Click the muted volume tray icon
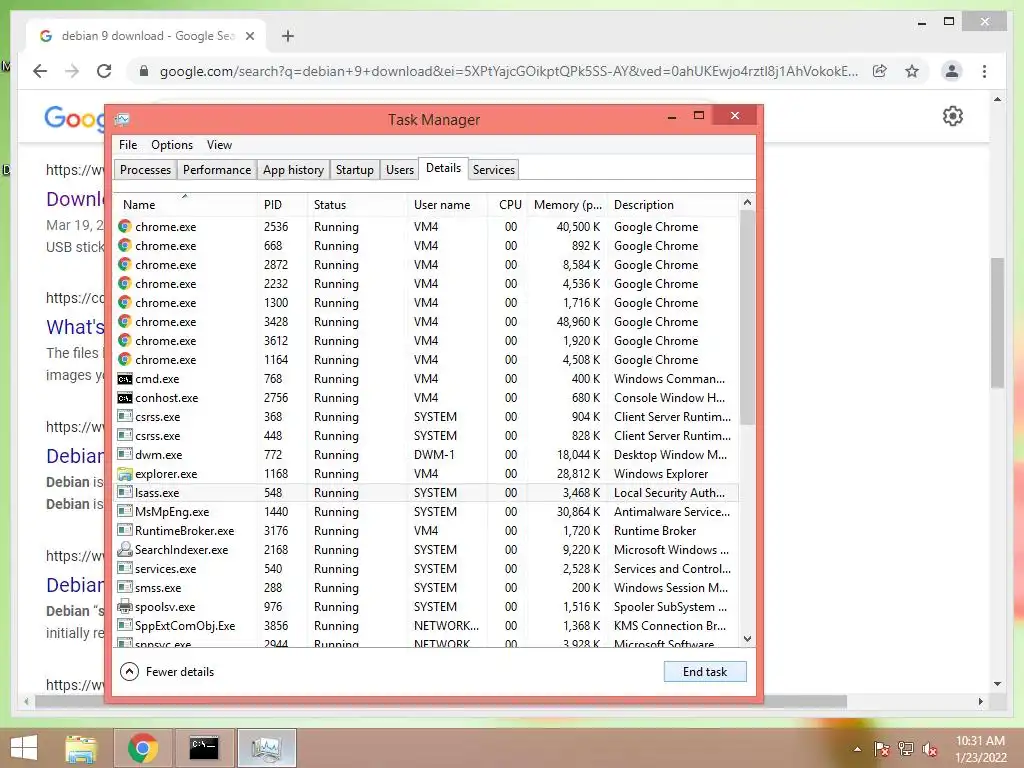 click(930, 749)
